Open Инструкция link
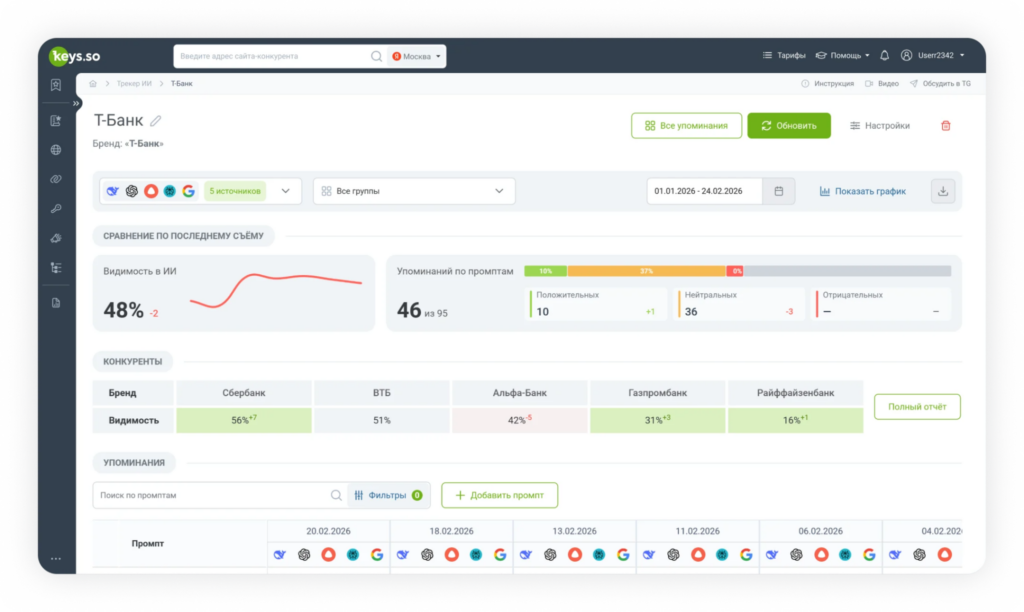This screenshot has width=1024, height=612. [x=827, y=84]
